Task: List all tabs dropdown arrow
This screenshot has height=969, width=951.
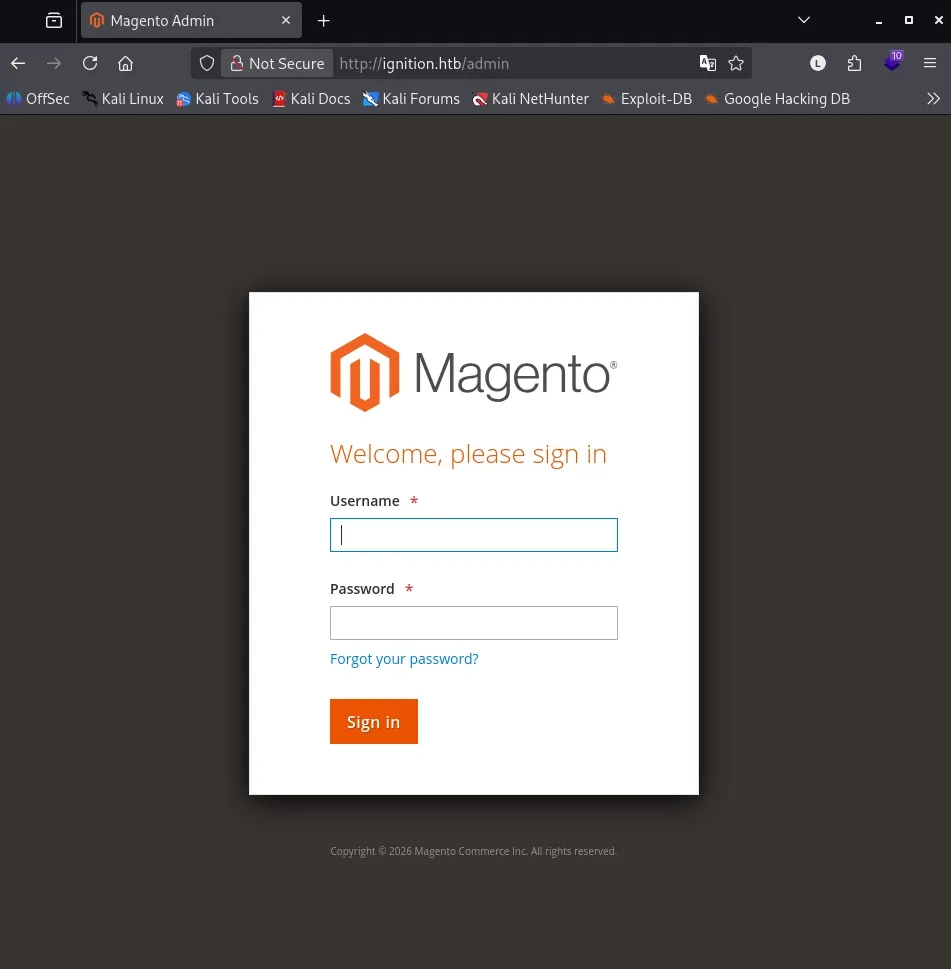Action: [x=803, y=20]
